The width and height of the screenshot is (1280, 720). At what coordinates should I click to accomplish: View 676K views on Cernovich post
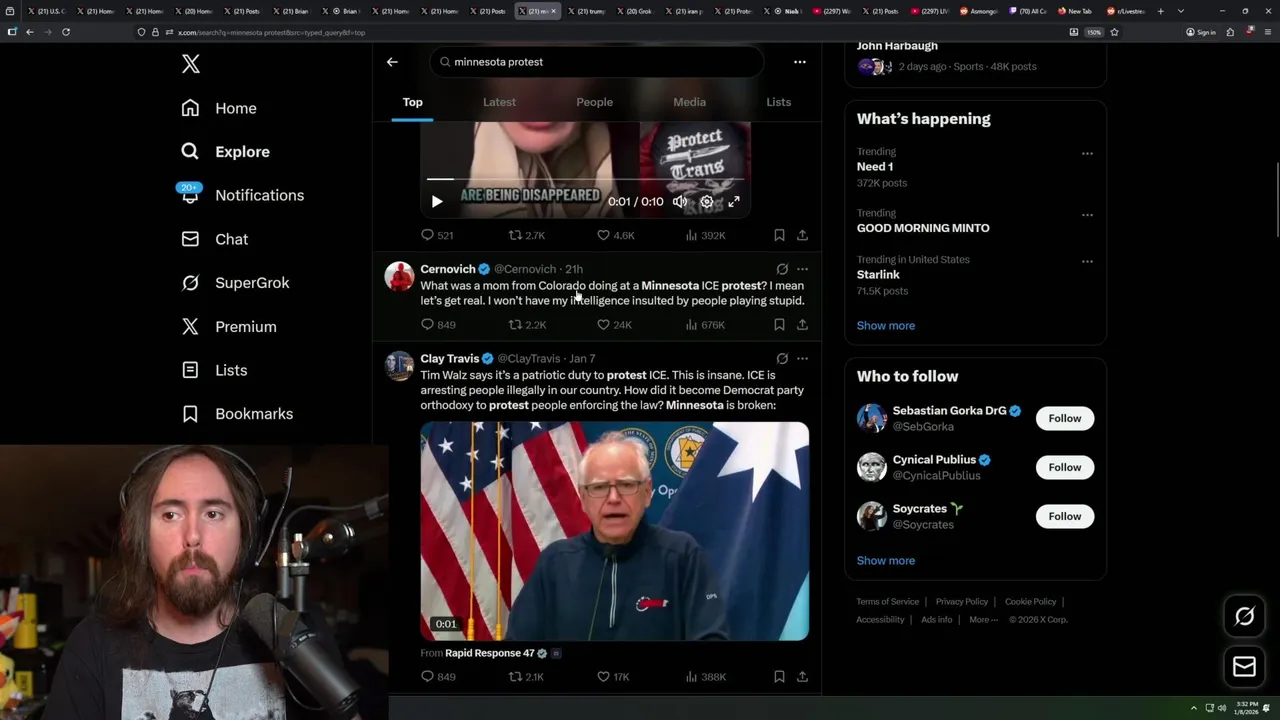pos(705,325)
